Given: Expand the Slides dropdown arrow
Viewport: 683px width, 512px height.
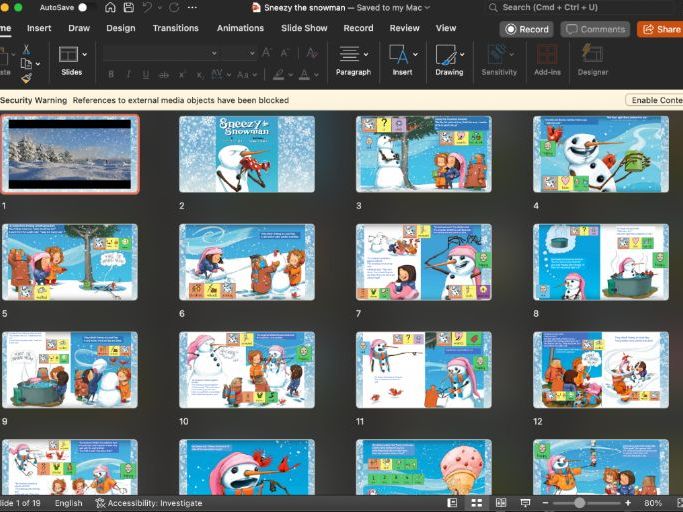Looking at the screenshot, I should pyautogui.click(x=85, y=54).
